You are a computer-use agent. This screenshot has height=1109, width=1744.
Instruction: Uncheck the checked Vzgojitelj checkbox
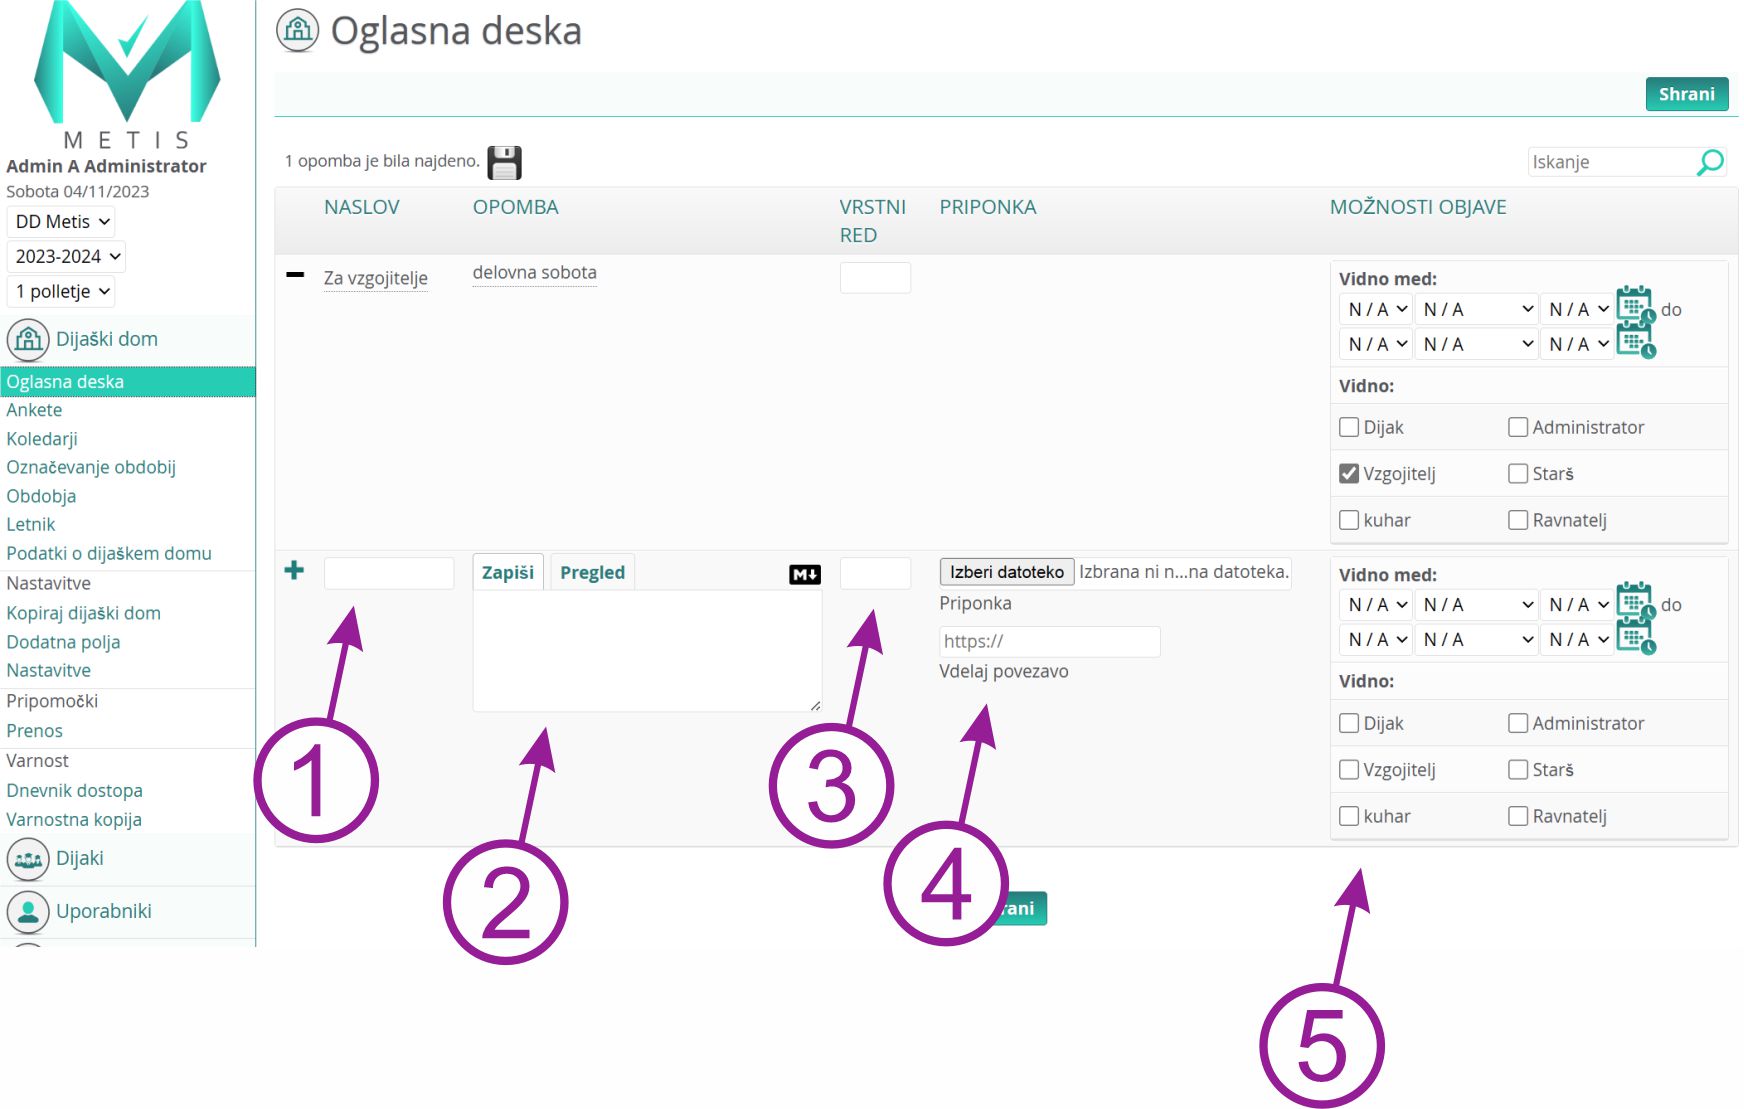click(1349, 474)
